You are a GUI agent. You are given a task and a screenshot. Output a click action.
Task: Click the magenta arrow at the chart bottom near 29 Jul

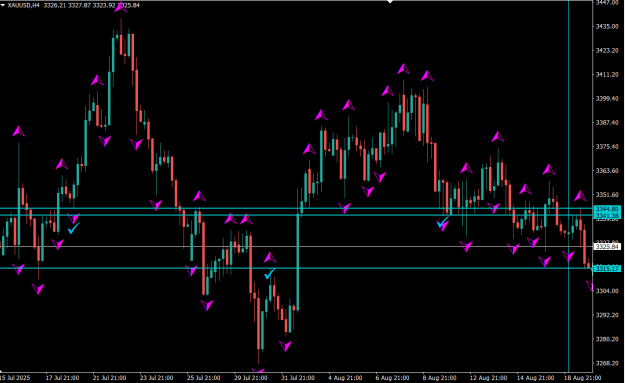(258, 371)
